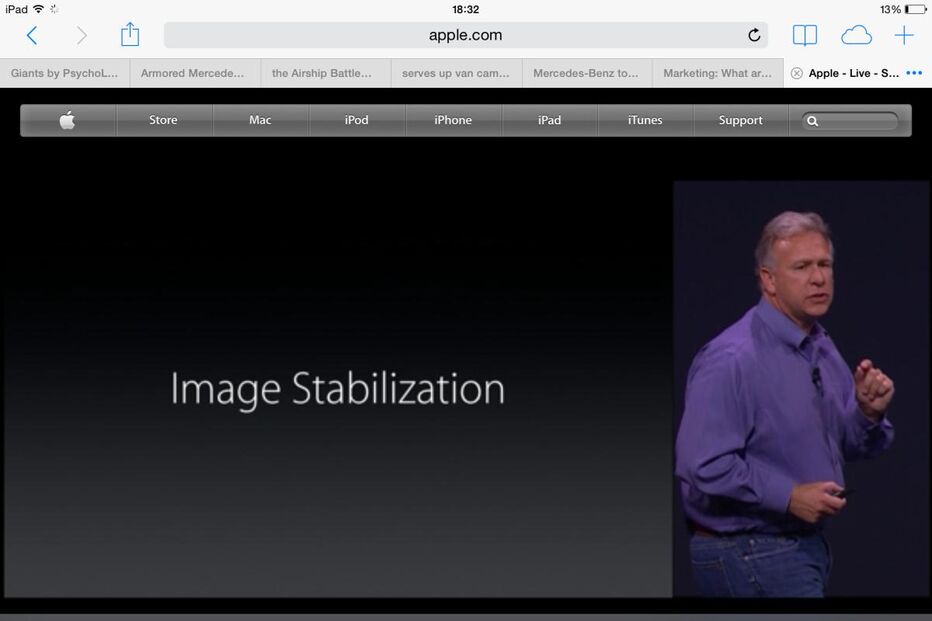Open the Bookmarks book icon
Image resolution: width=932 pixels, height=621 pixels.
[x=804, y=36]
